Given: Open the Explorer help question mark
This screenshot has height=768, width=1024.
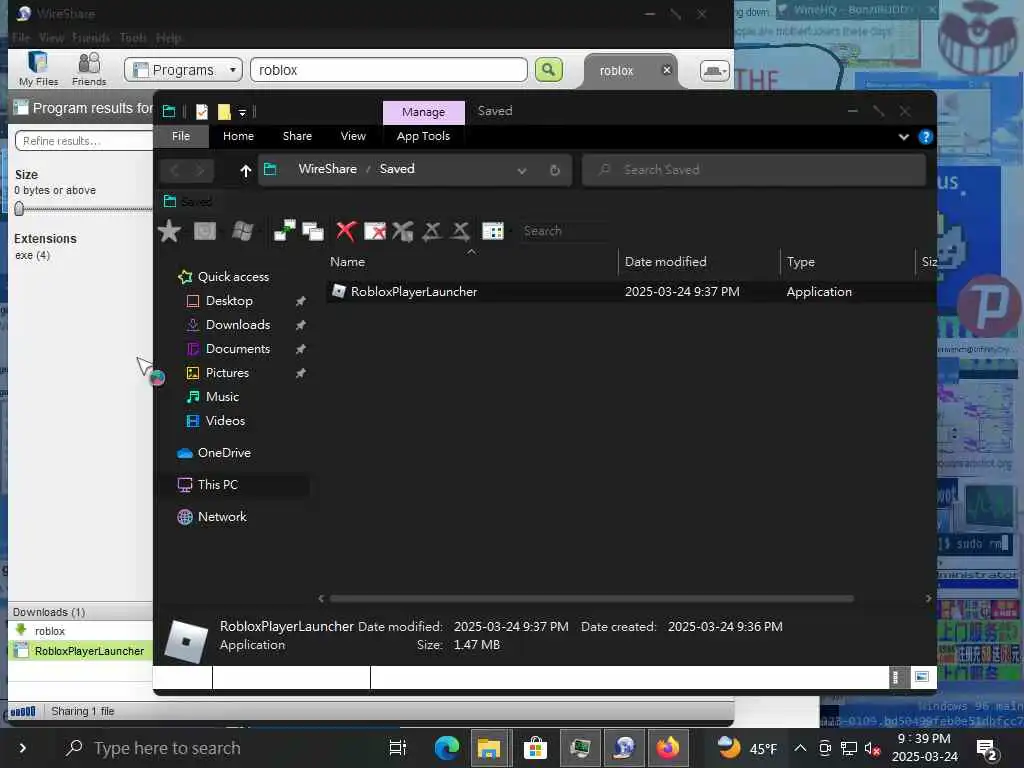Looking at the screenshot, I should click(x=925, y=136).
